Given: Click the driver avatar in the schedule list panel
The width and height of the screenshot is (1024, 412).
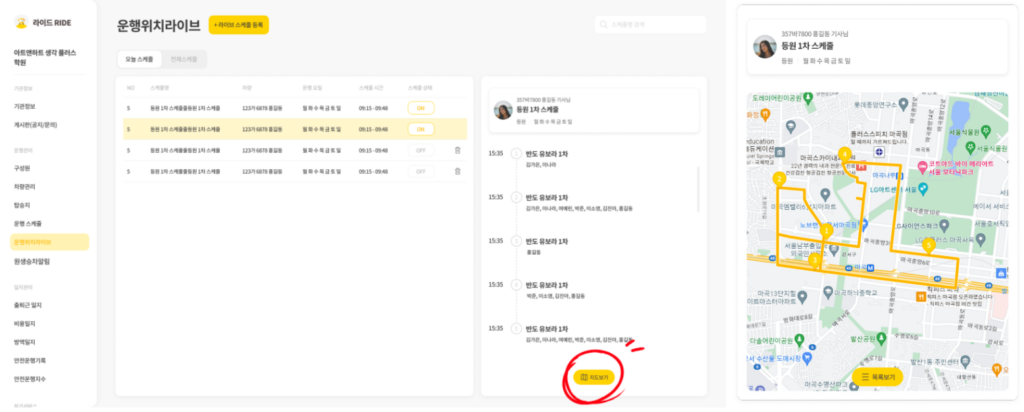Looking at the screenshot, I should click(x=504, y=110).
